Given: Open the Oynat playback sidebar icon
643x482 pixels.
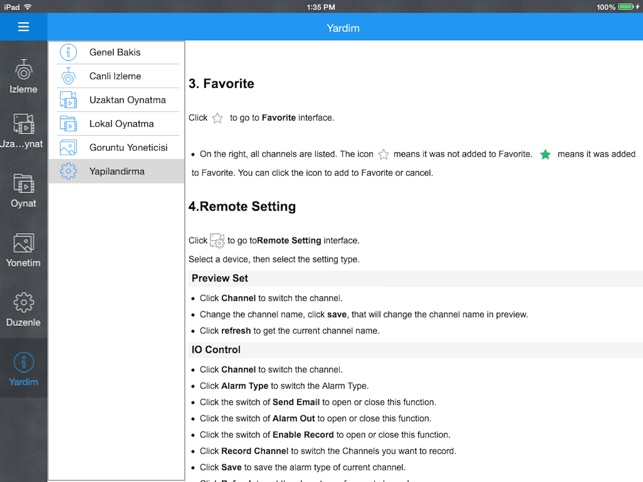Looking at the screenshot, I should (x=24, y=183).
